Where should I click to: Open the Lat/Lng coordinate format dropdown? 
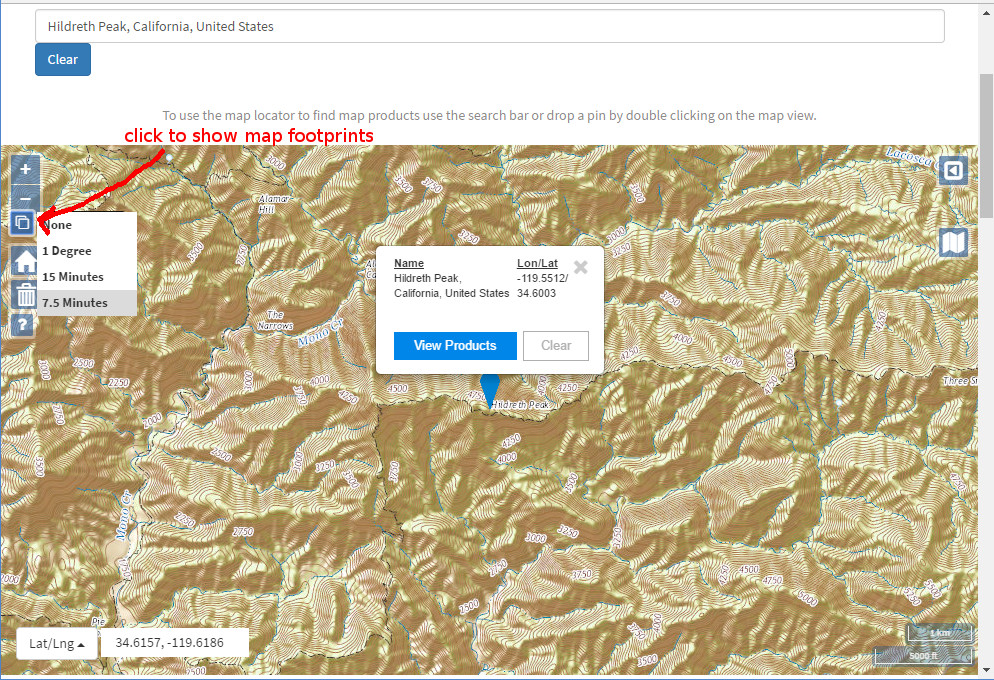(56, 643)
